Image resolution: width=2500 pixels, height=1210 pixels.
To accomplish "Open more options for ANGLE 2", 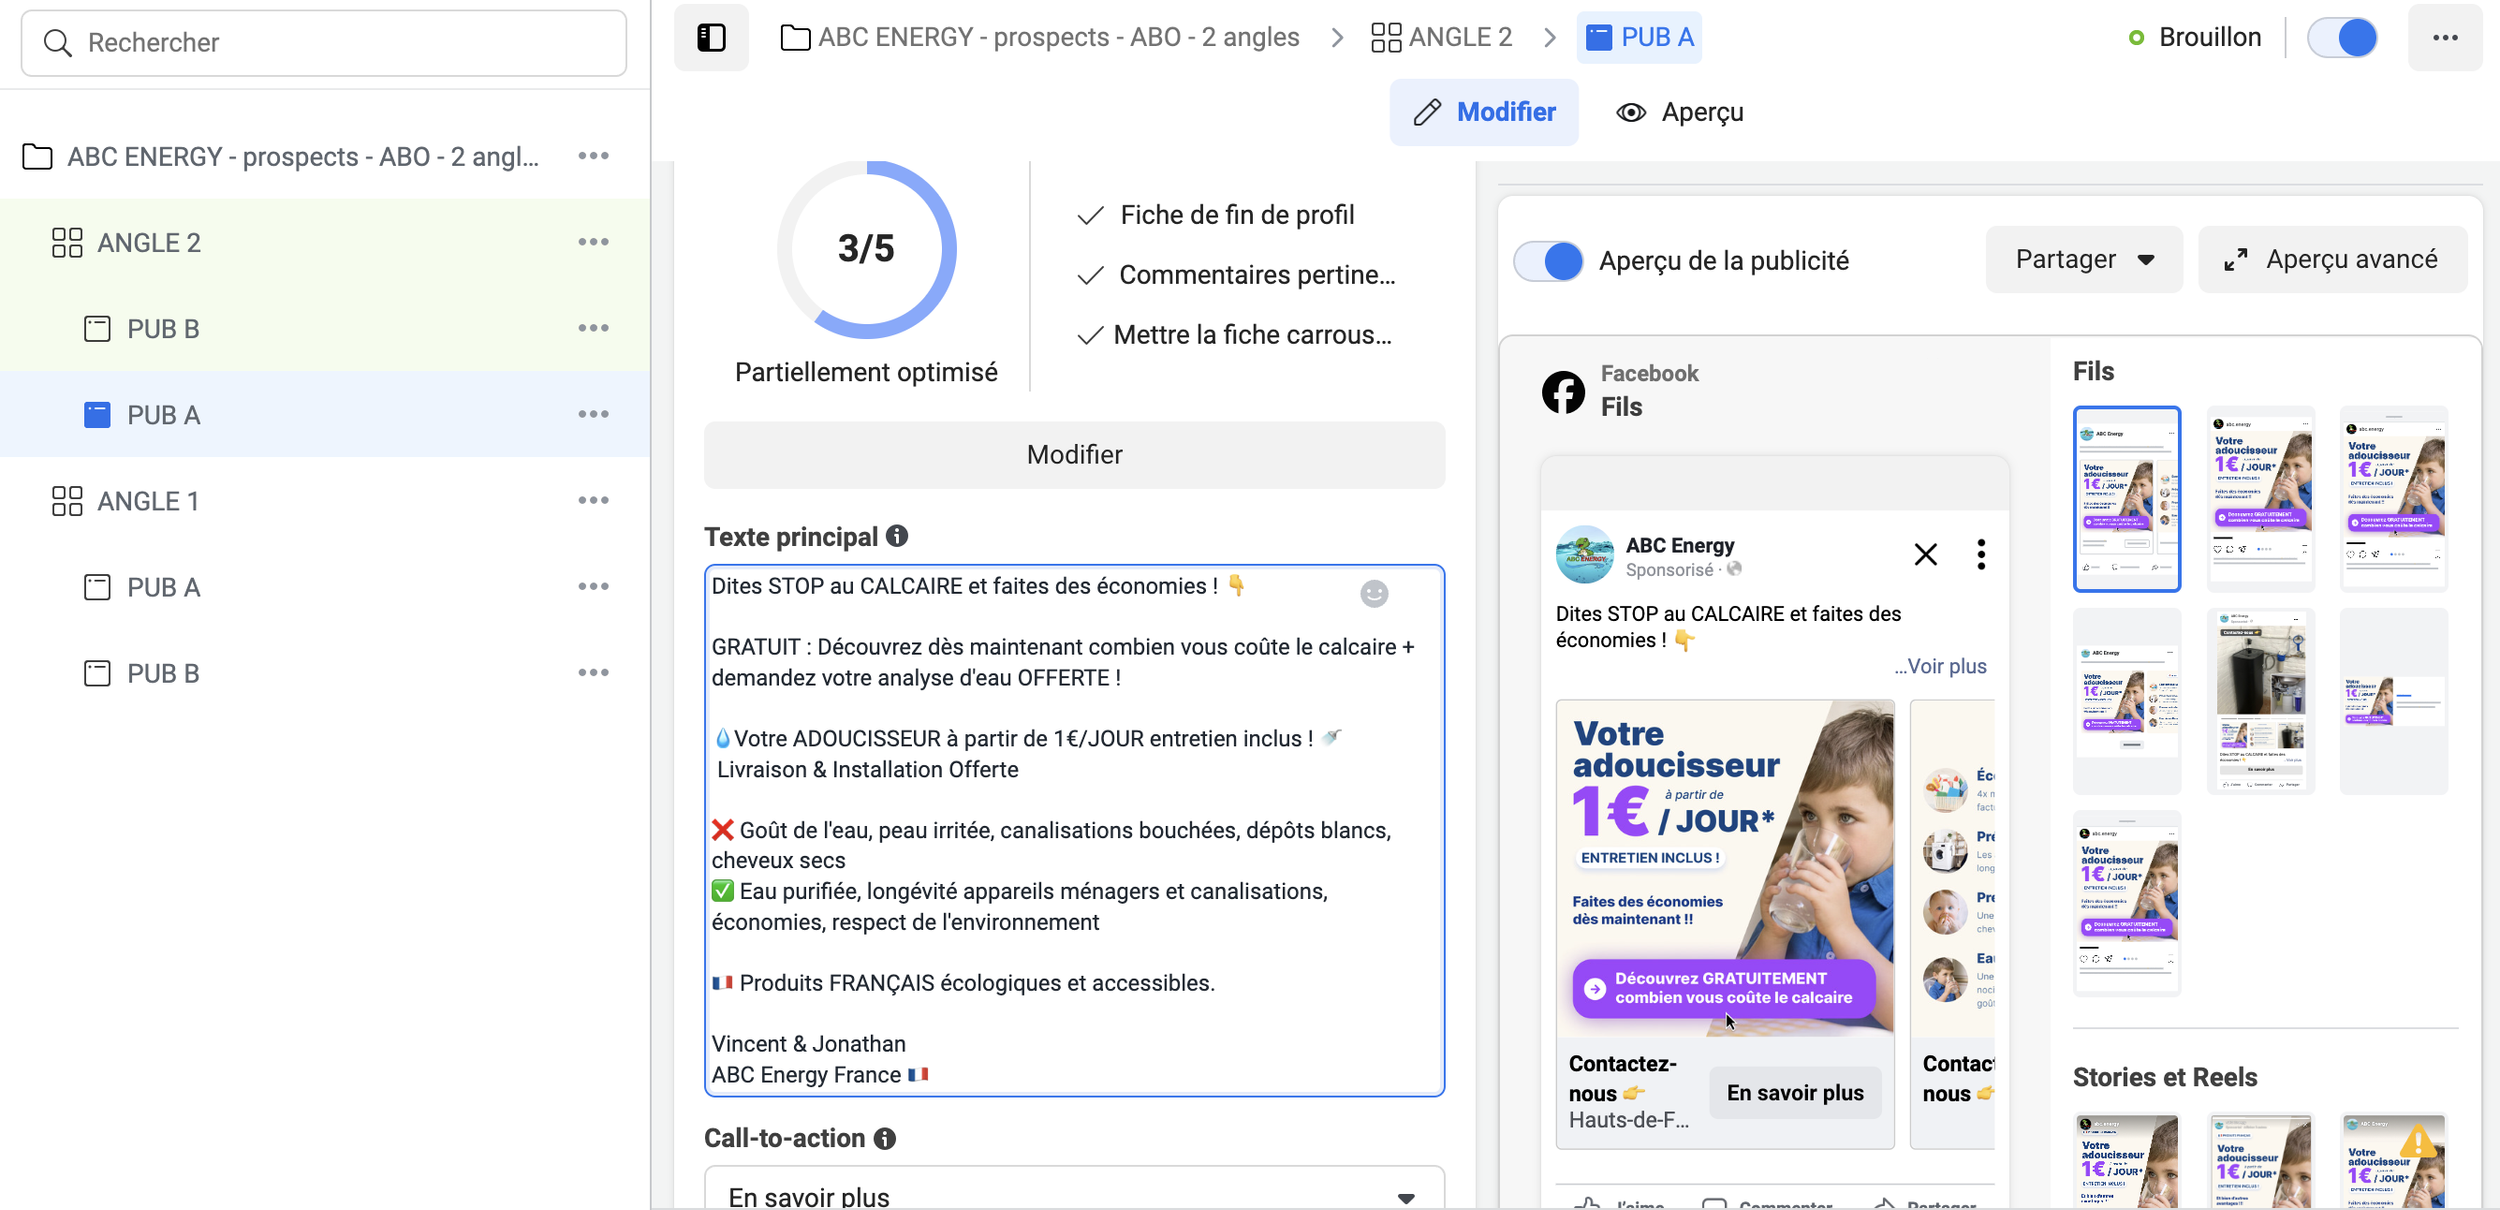I will coord(593,243).
